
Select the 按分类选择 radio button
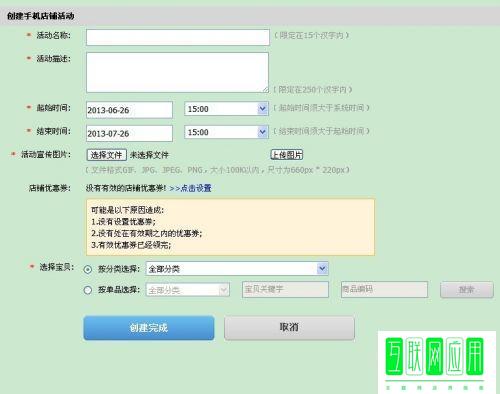click(x=88, y=269)
